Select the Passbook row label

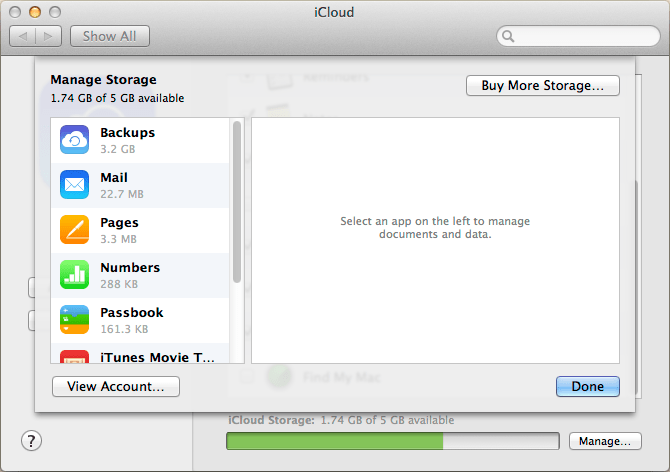132,313
